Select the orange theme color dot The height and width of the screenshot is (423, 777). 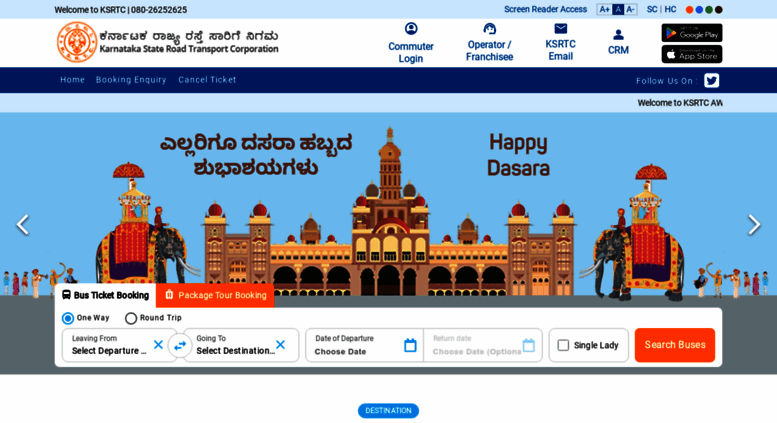pos(689,9)
